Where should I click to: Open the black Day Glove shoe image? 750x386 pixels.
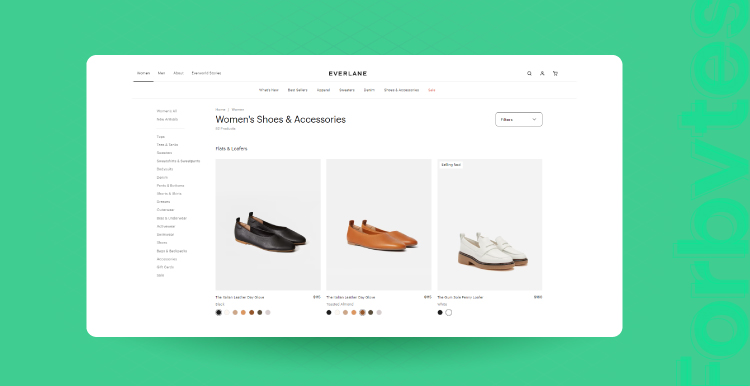point(268,224)
